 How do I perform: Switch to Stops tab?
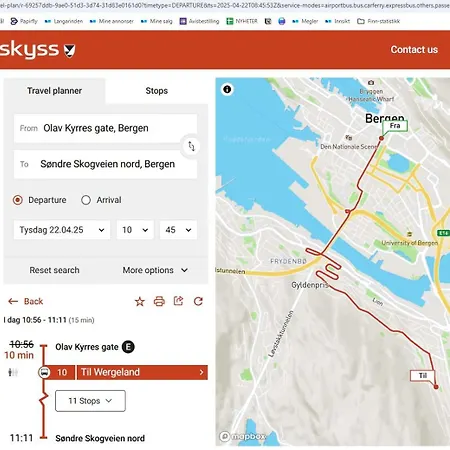coord(157,91)
